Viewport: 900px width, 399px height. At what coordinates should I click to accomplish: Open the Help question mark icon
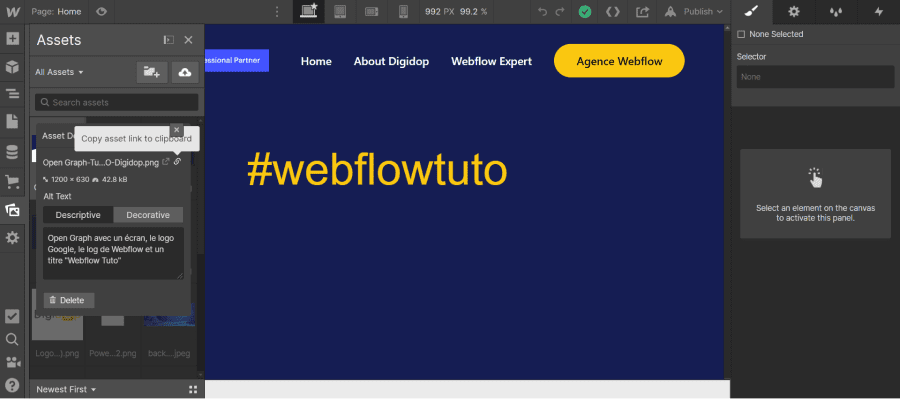point(12,385)
